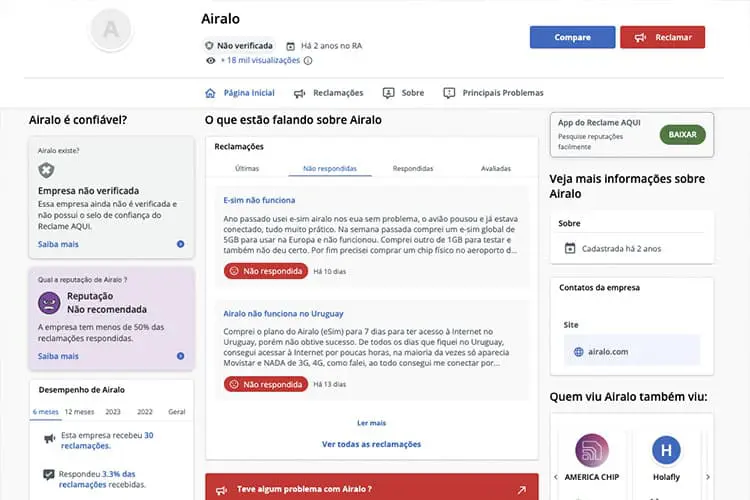Click the home icon in navigation
The width and height of the screenshot is (750, 500).
click(x=210, y=93)
